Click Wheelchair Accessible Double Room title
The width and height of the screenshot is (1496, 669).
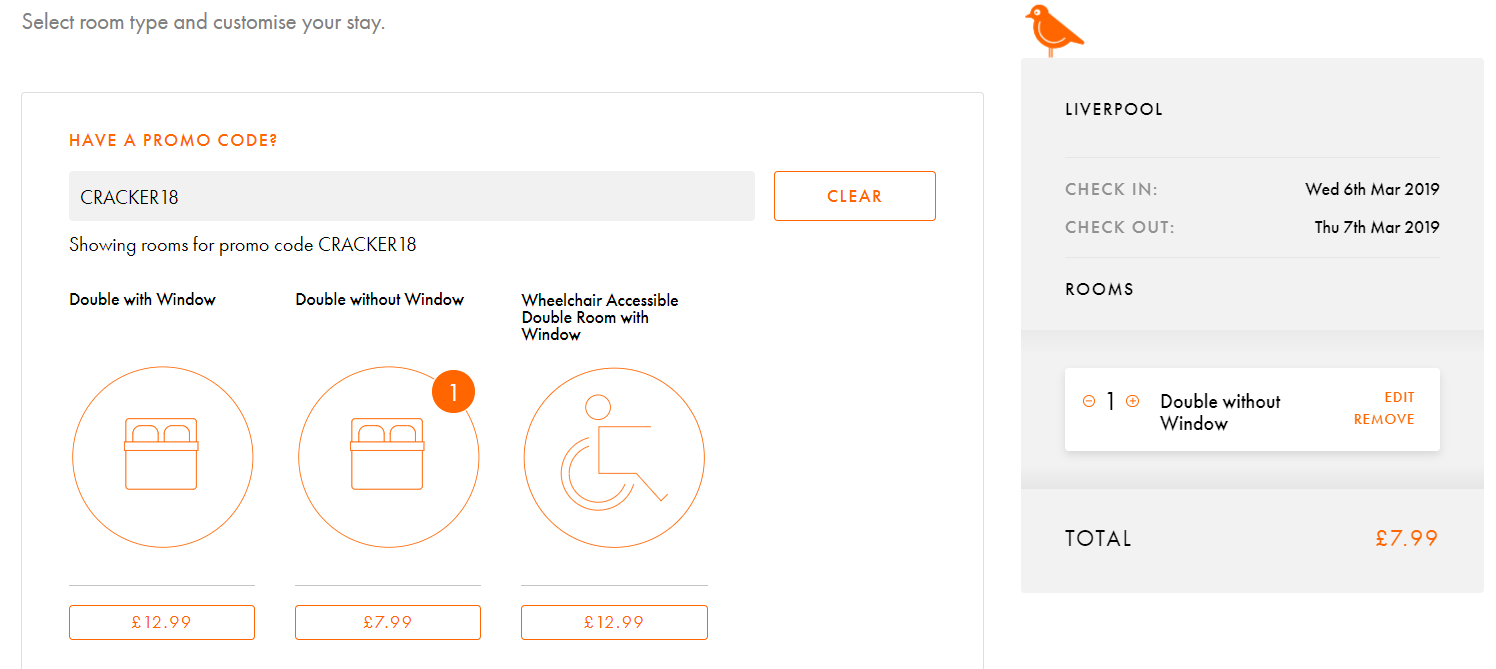coord(600,317)
